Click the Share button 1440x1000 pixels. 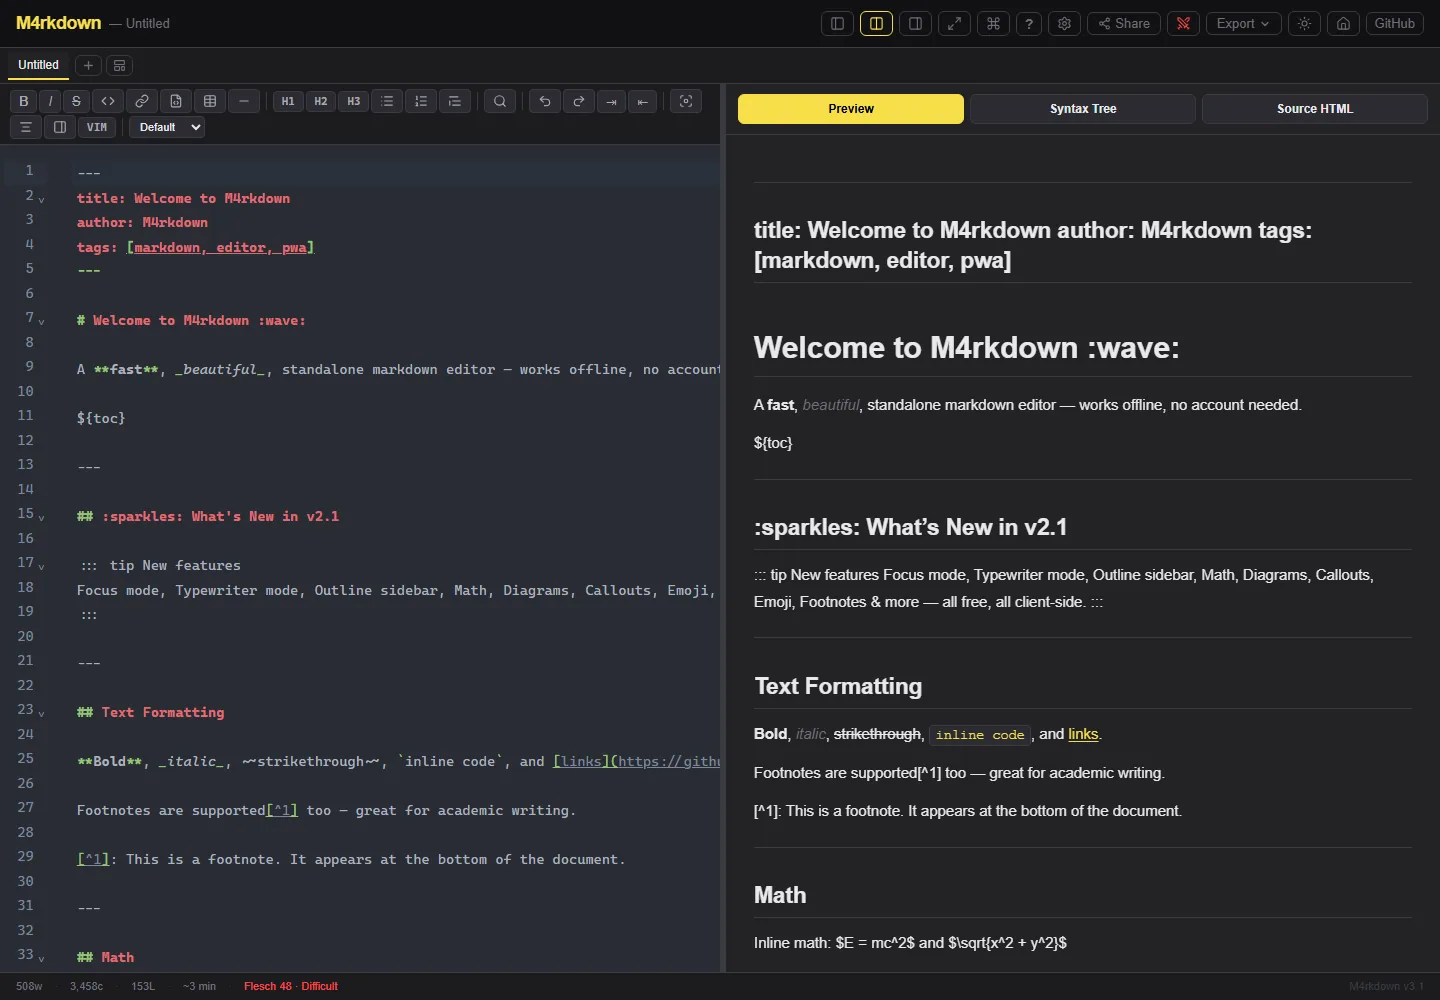pos(1124,23)
